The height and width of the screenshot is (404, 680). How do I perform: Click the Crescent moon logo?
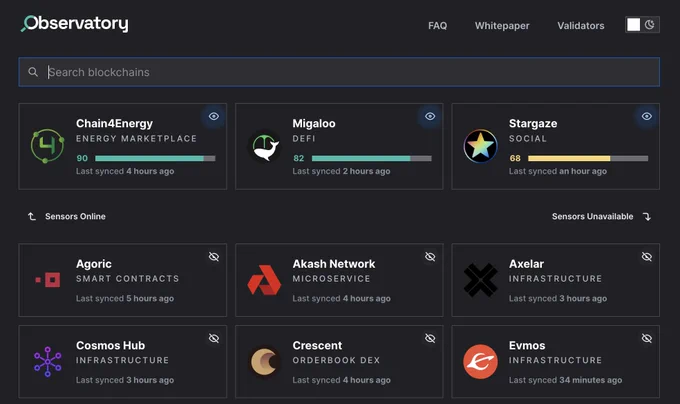click(x=264, y=362)
